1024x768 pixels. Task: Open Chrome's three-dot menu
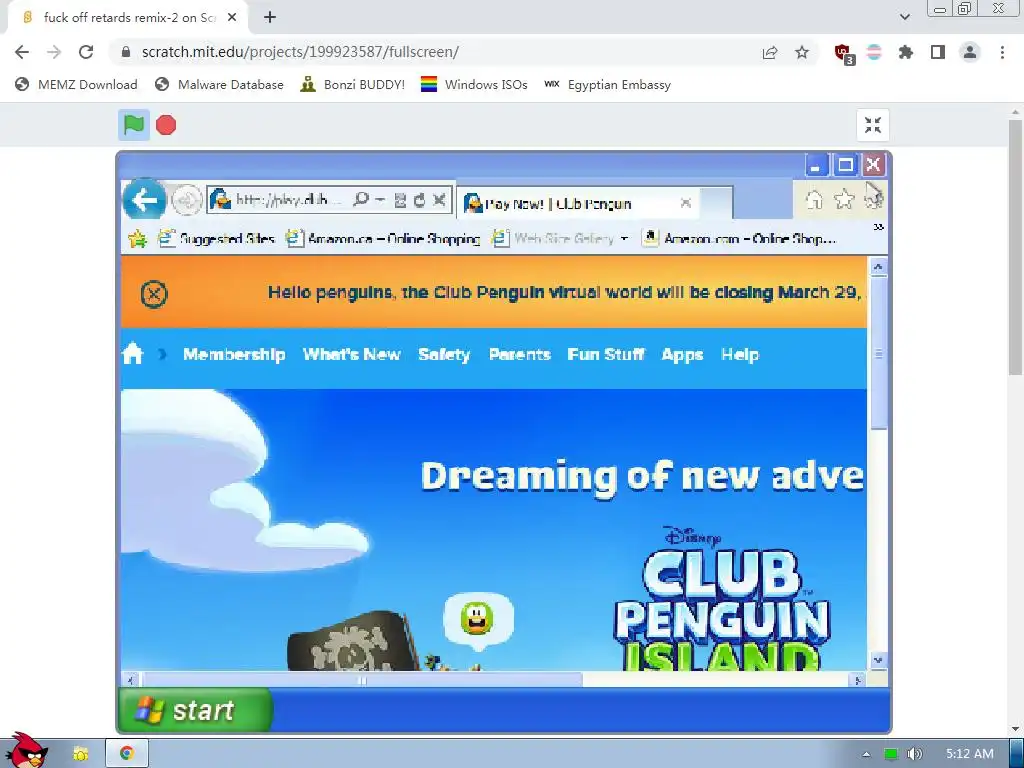click(1002, 52)
